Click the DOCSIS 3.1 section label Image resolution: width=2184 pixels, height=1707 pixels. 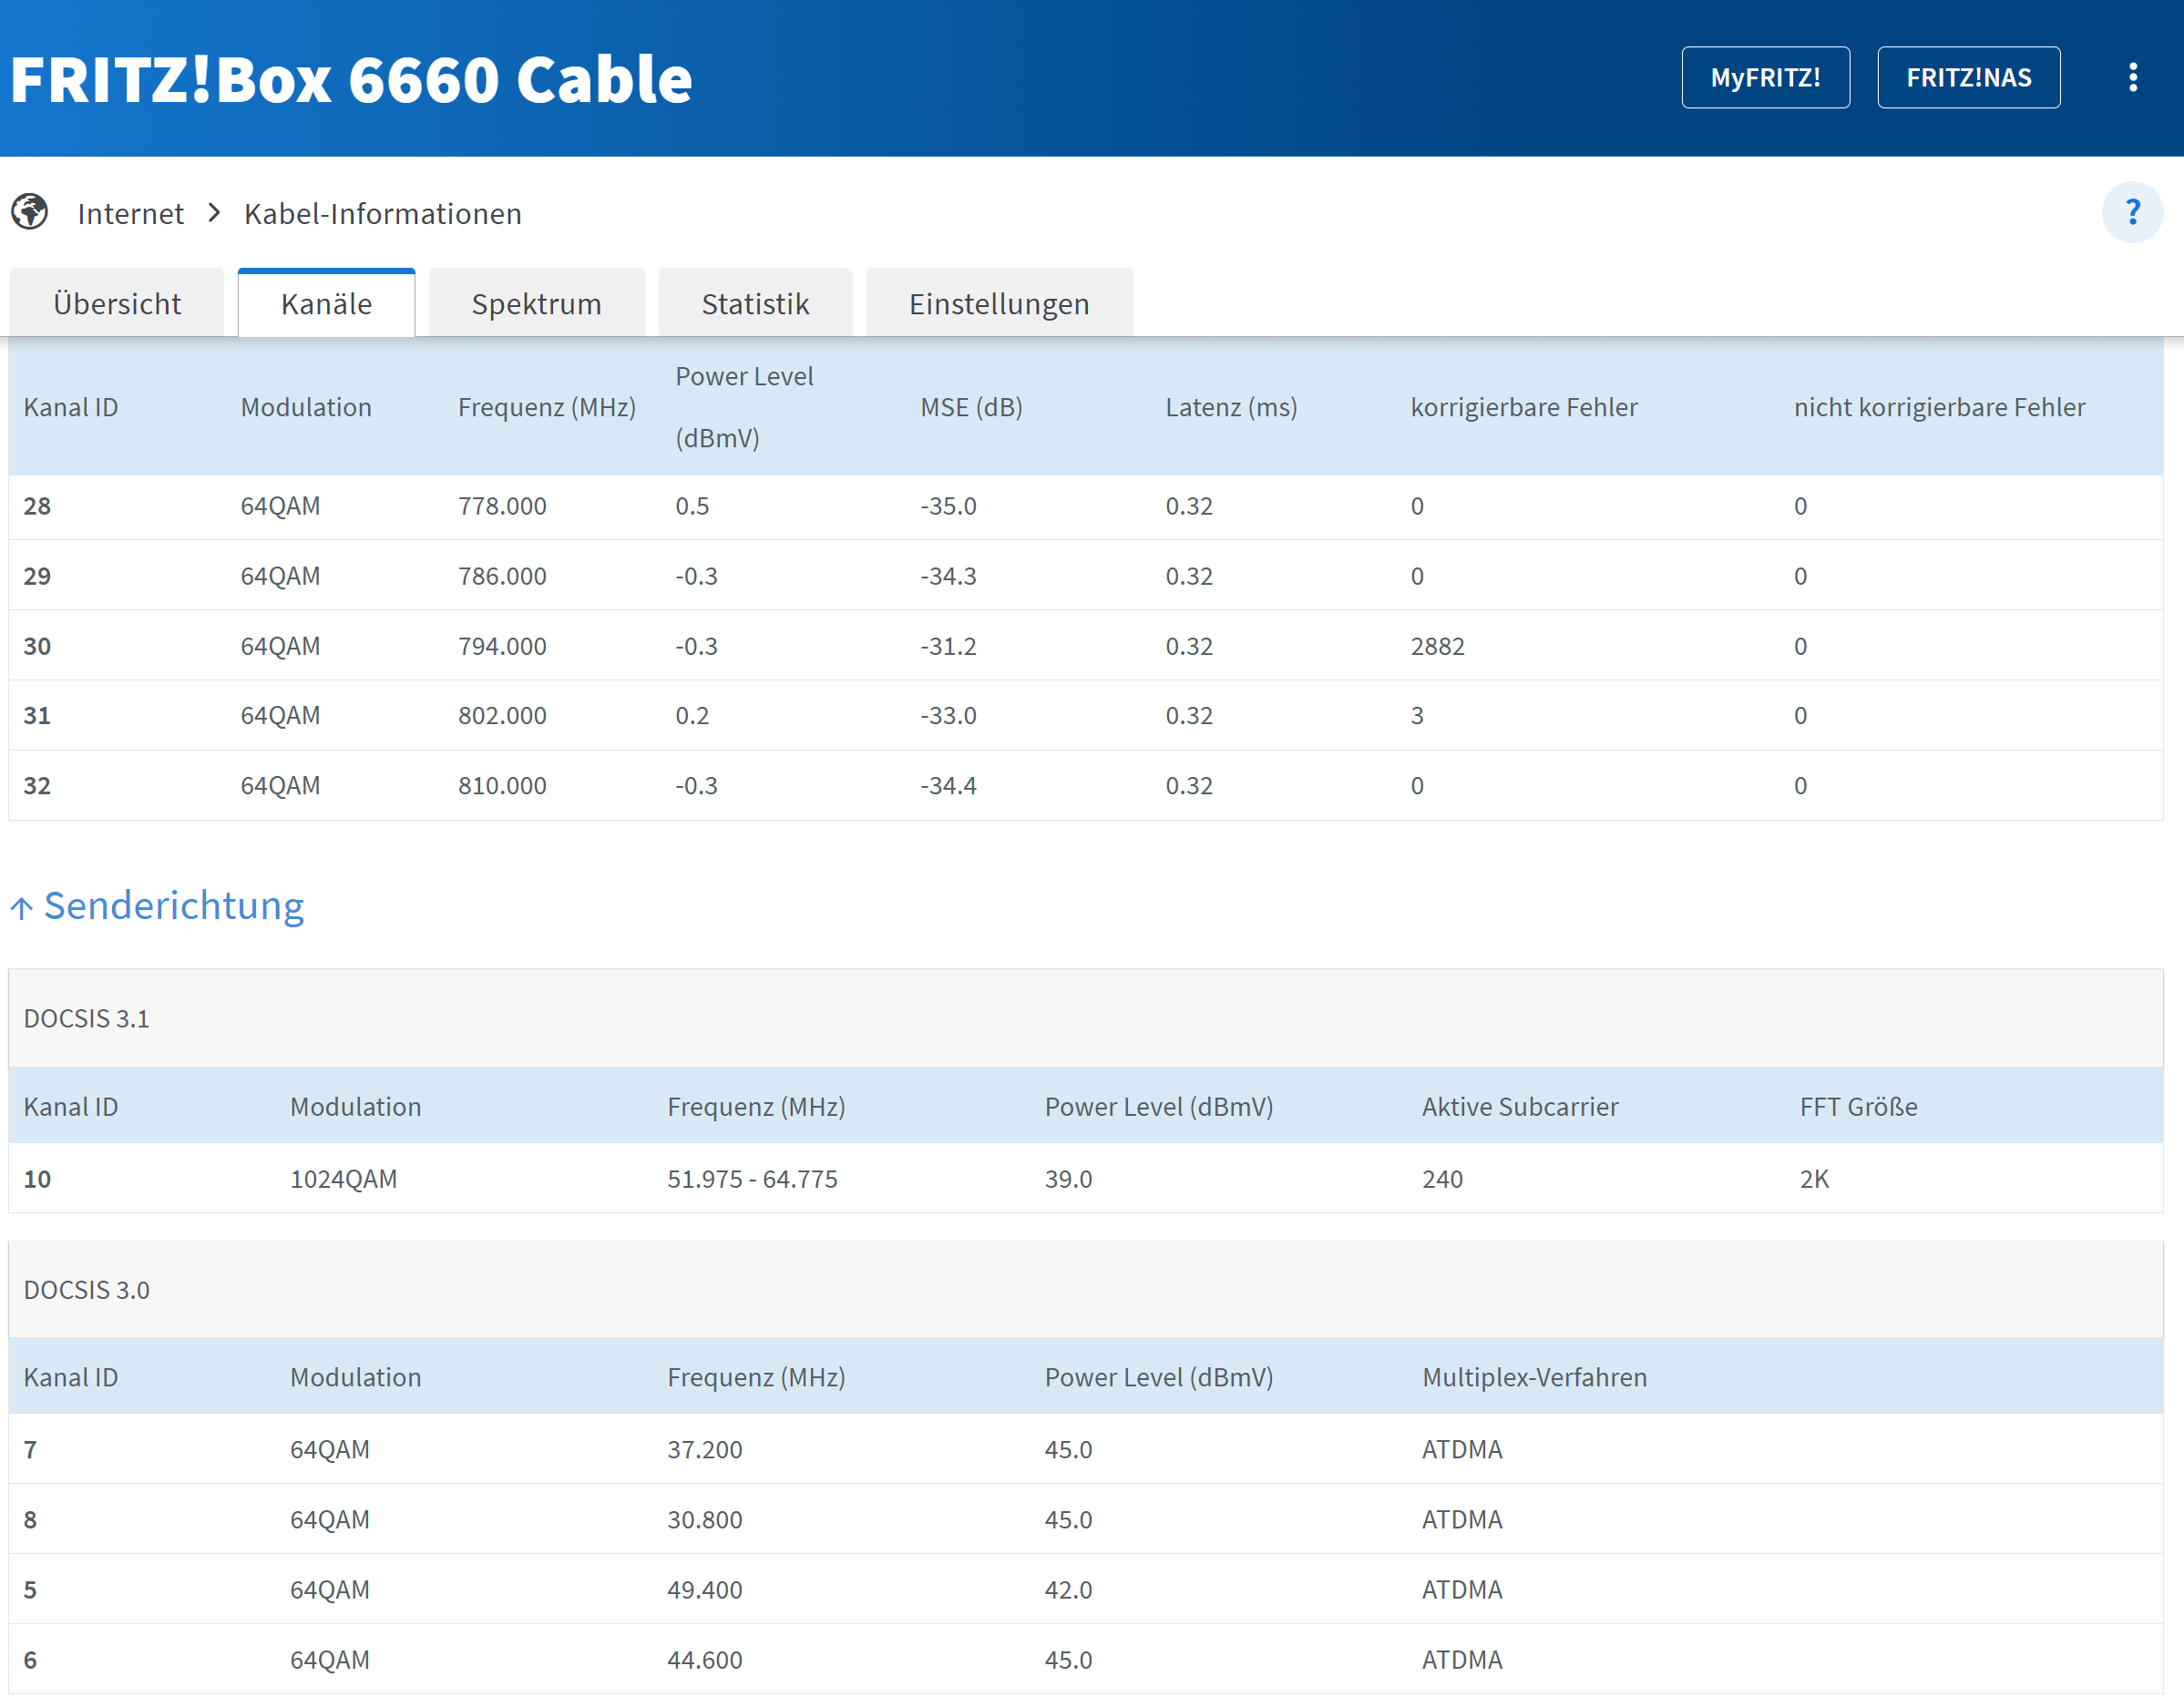click(86, 1018)
